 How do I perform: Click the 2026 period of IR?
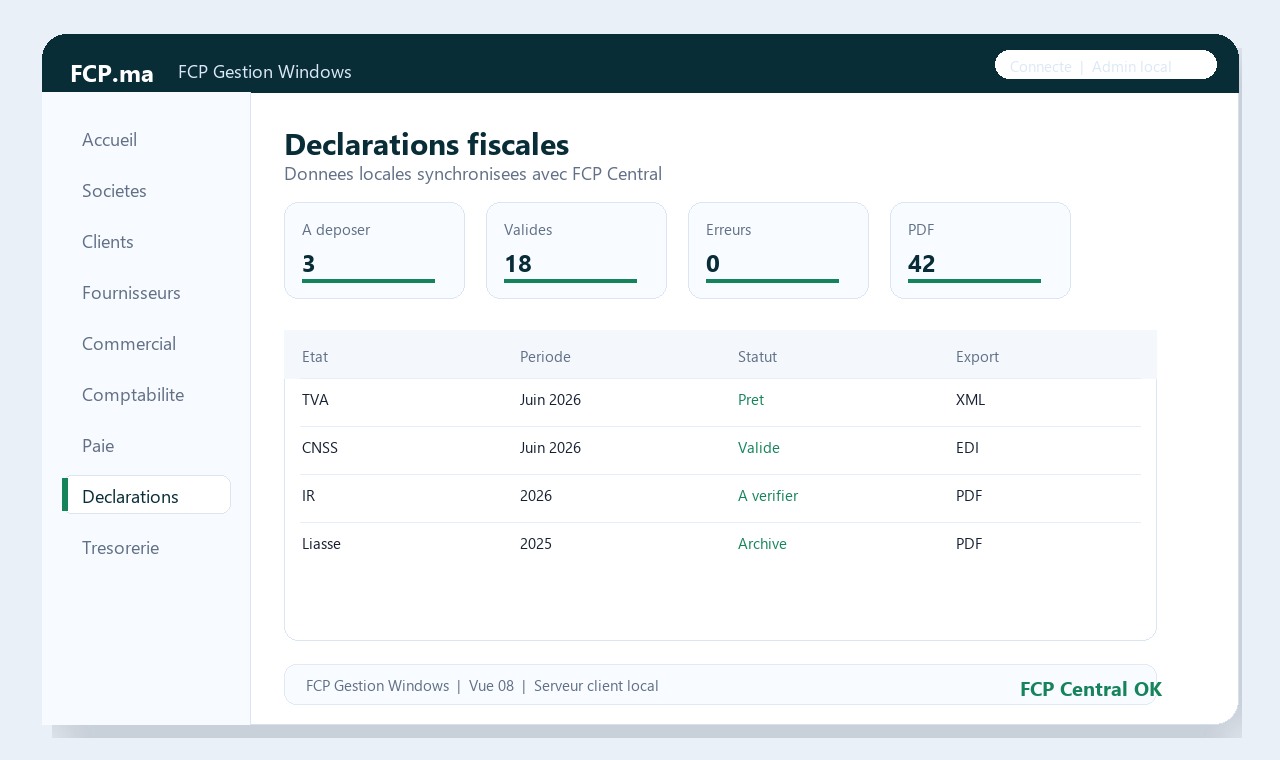[536, 496]
